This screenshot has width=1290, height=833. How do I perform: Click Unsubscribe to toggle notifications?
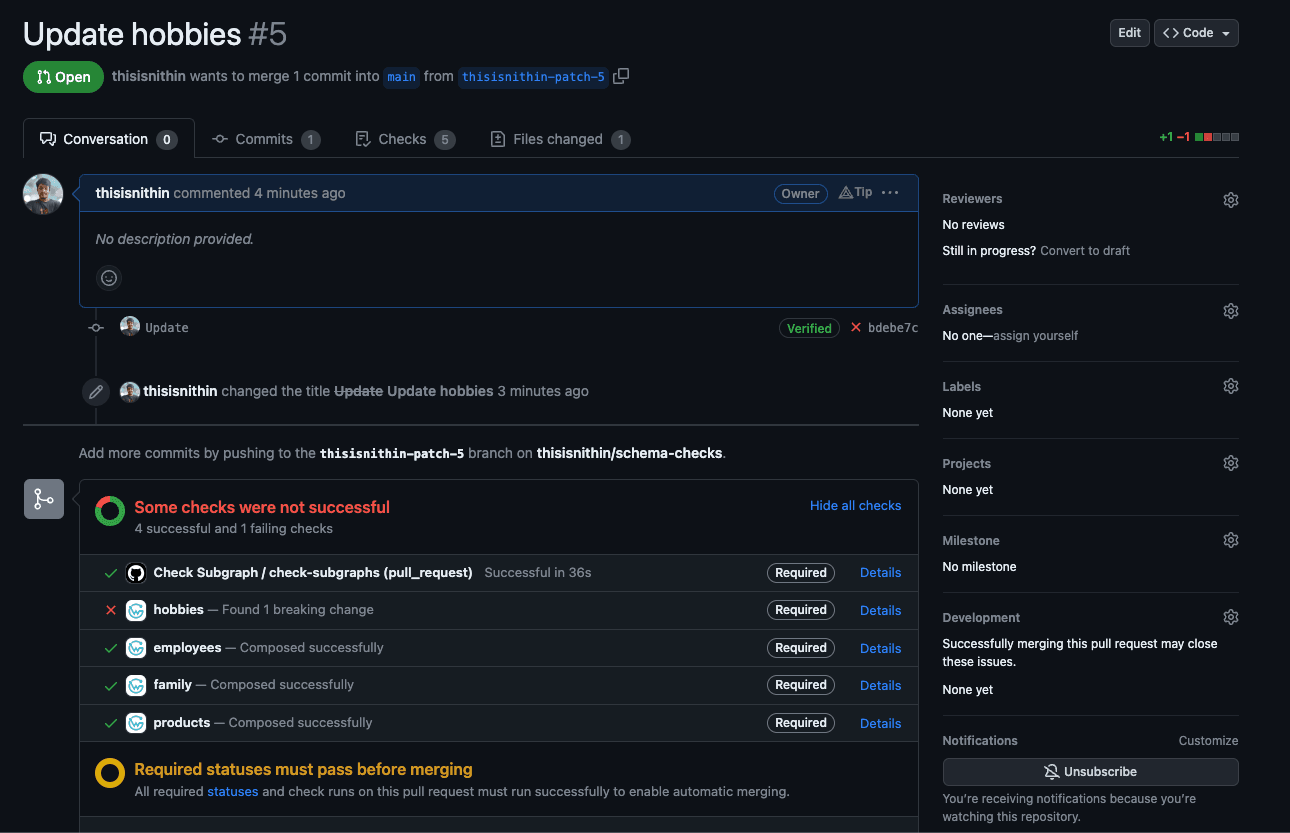(x=1090, y=771)
